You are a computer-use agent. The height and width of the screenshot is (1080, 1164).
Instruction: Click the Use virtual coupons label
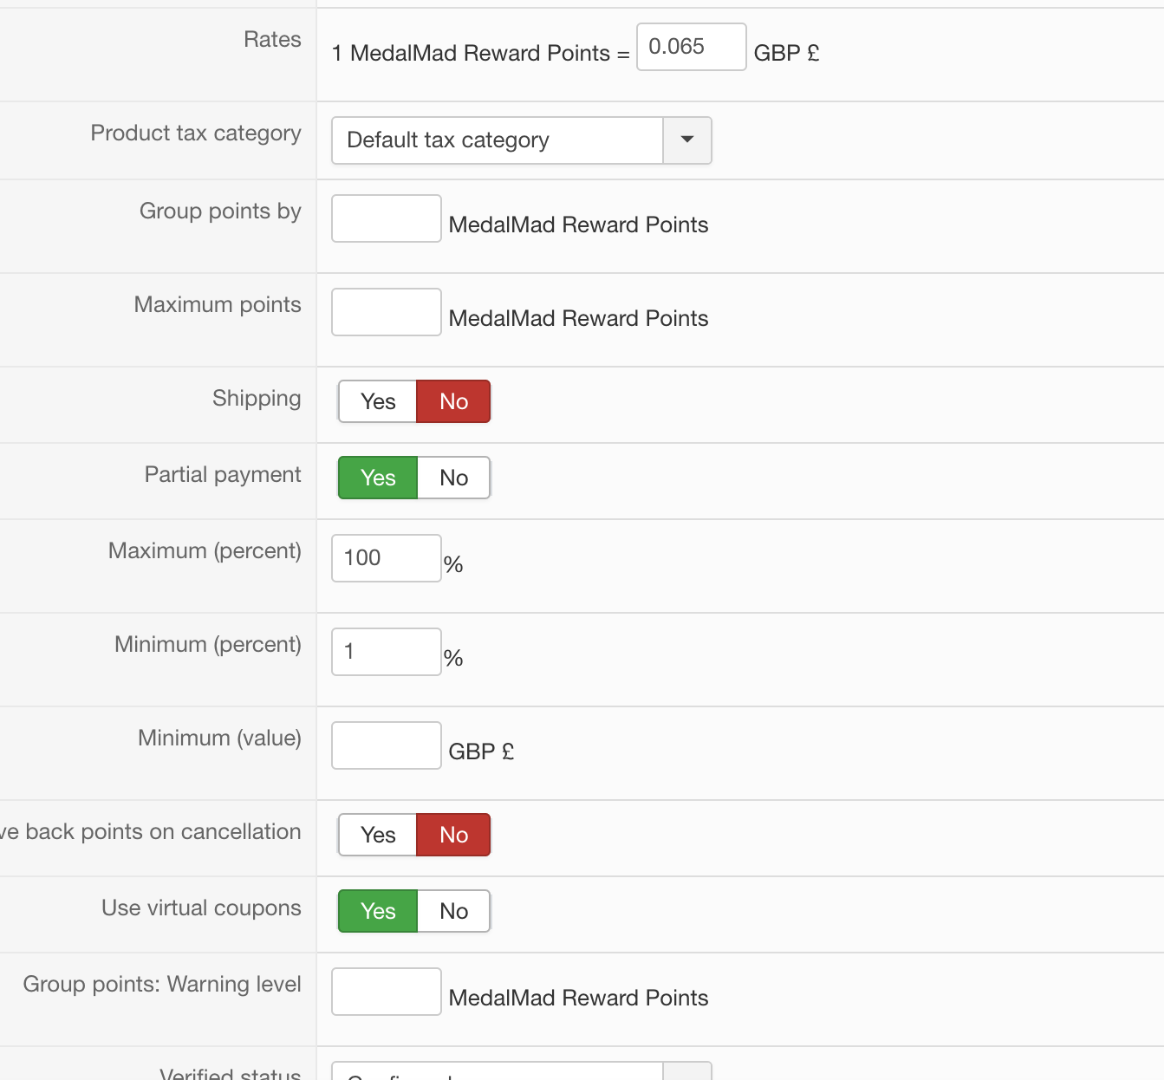click(x=201, y=908)
